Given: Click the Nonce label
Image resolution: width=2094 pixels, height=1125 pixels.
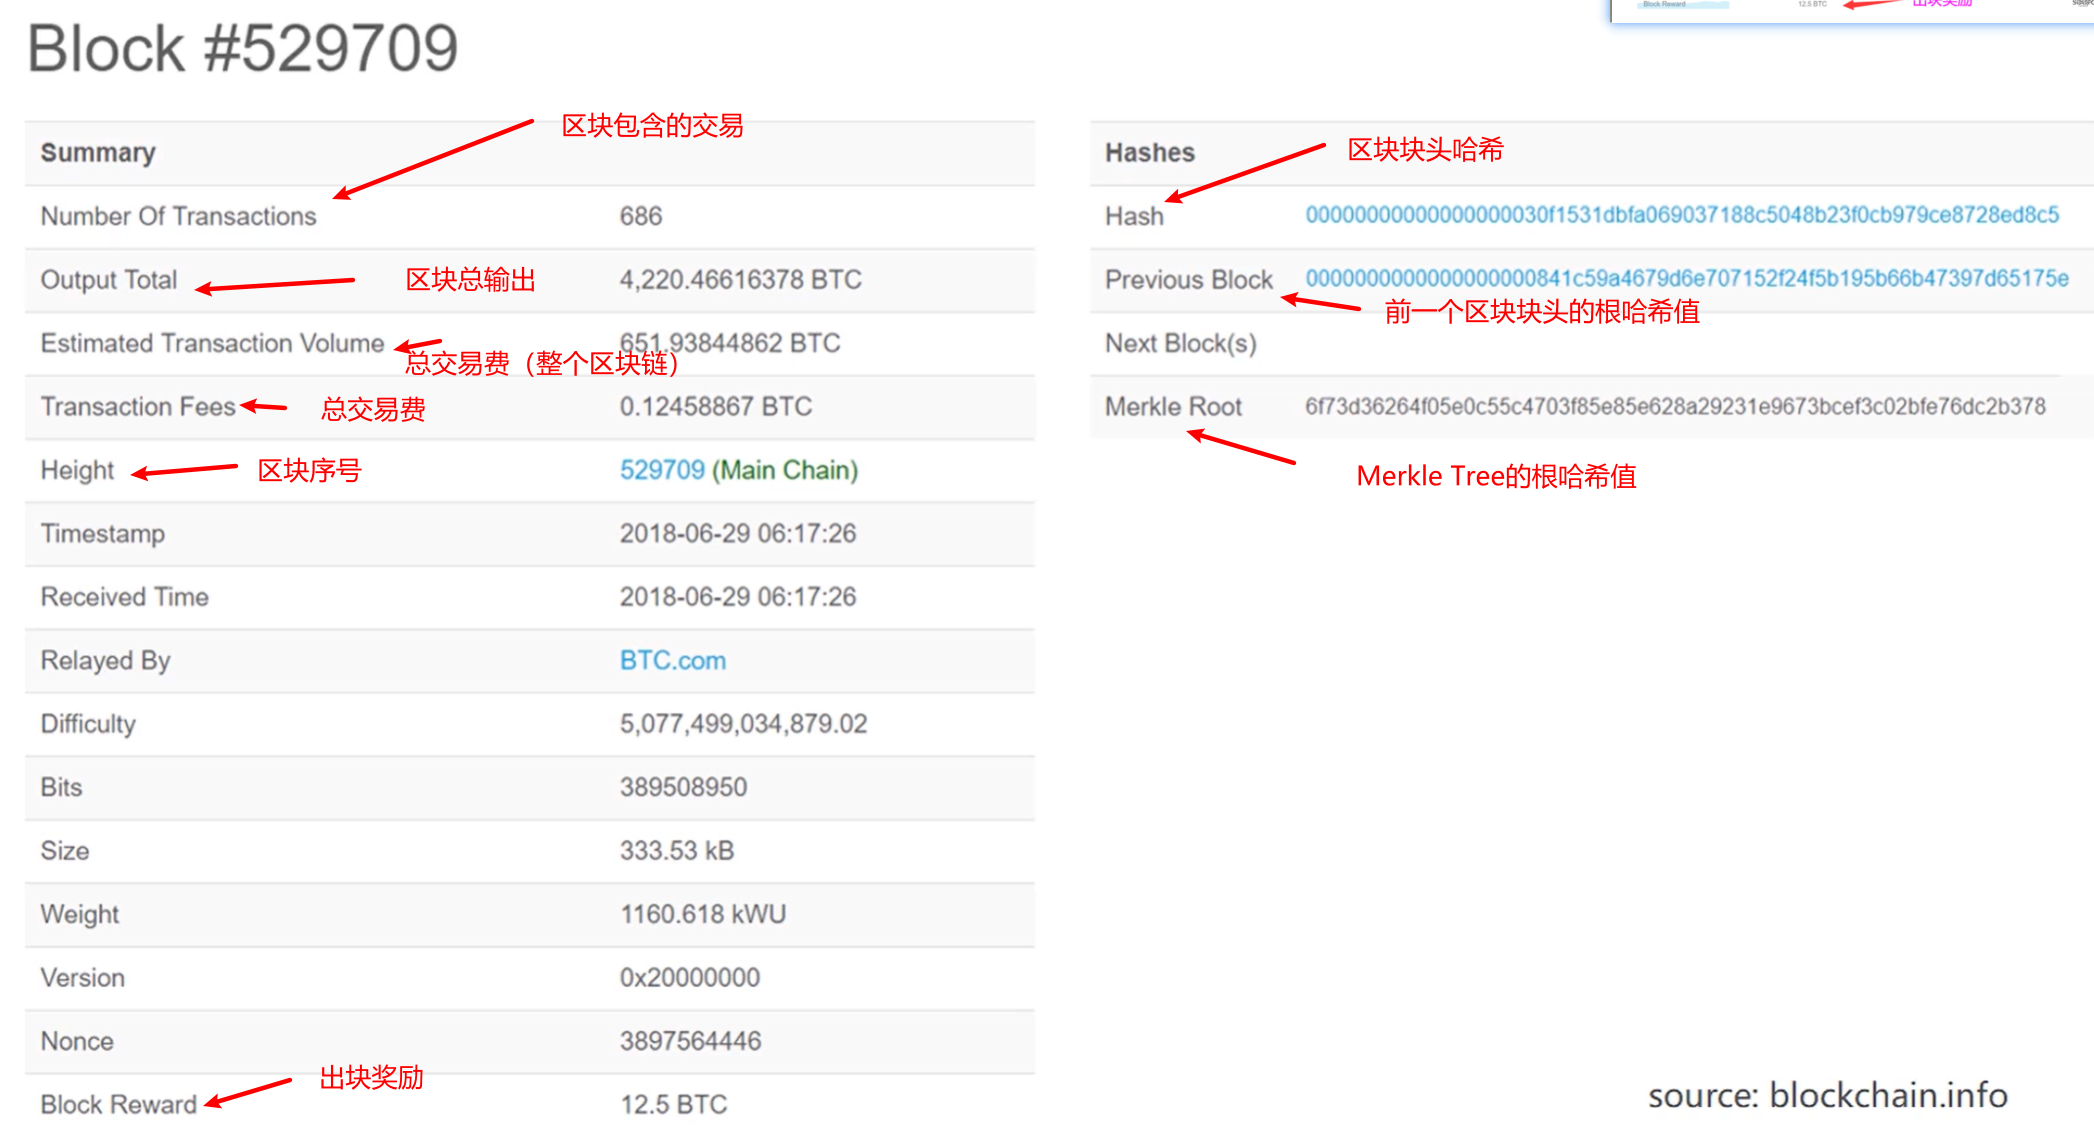Looking at the screenshot, I should click(x=77, y=1041).
